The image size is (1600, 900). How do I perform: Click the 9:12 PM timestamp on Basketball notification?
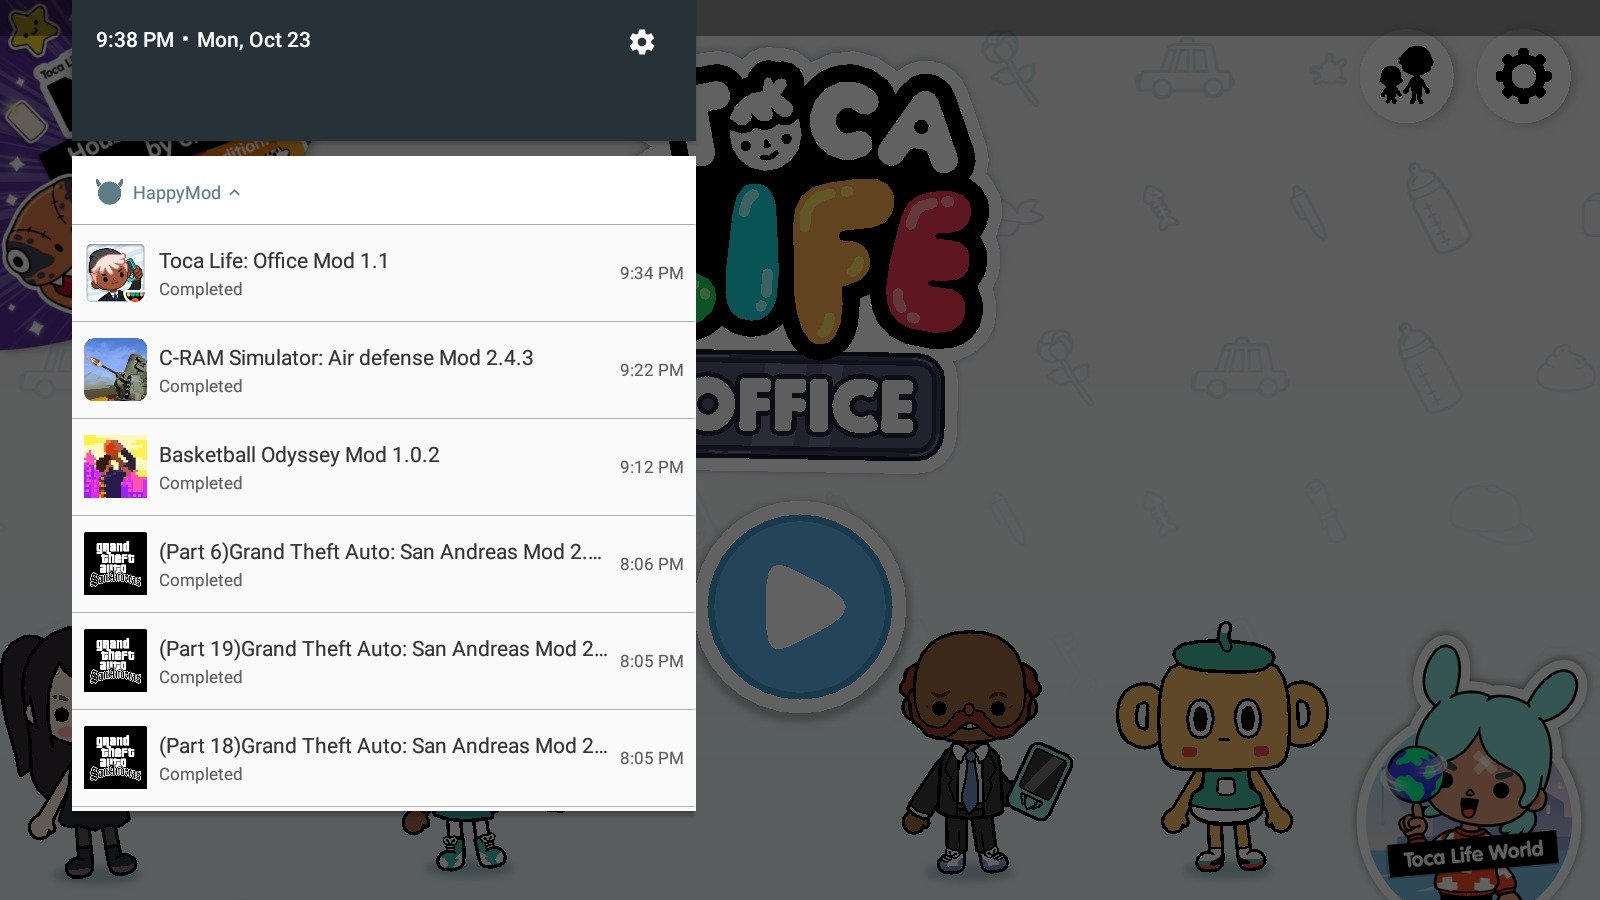point(651,467)
